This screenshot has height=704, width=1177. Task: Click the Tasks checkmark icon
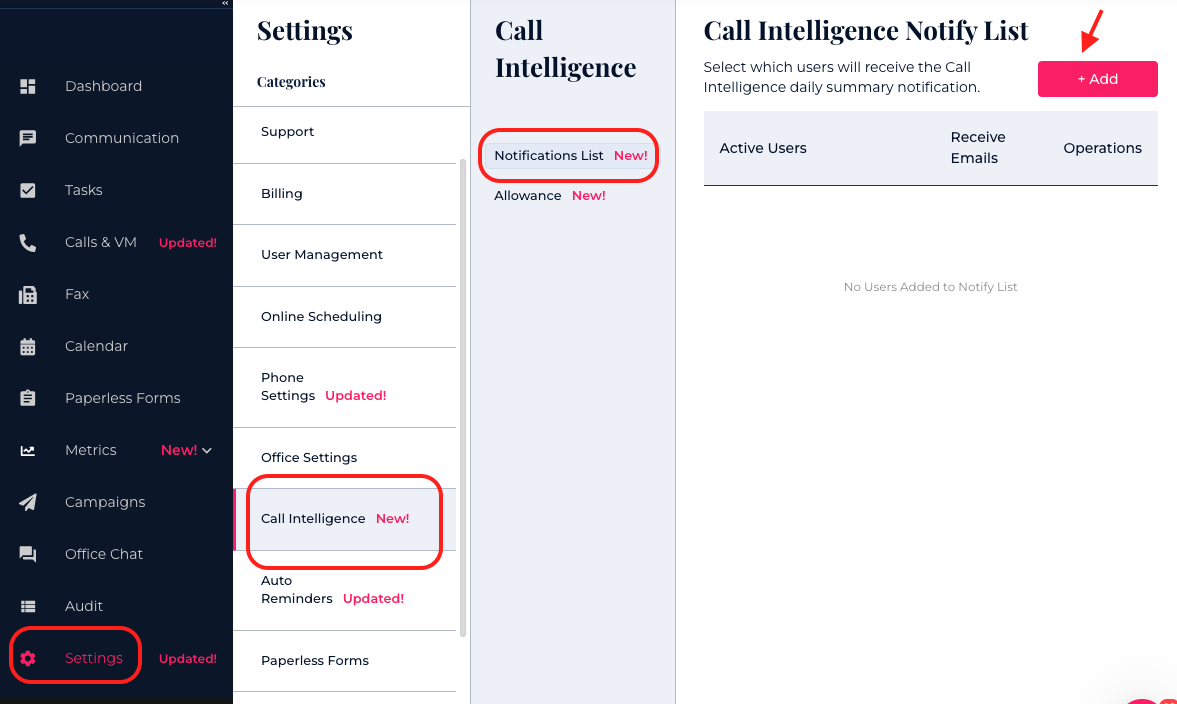(28, 190)
